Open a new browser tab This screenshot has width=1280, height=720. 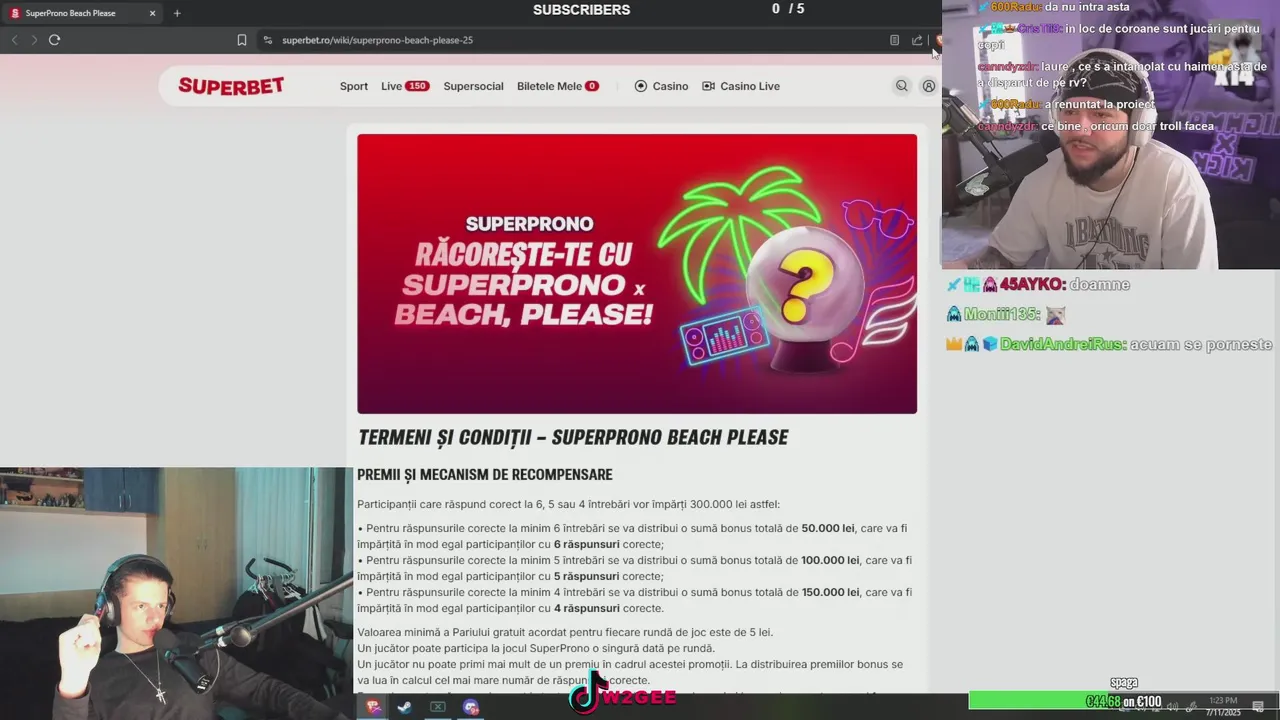pos(177,13)
